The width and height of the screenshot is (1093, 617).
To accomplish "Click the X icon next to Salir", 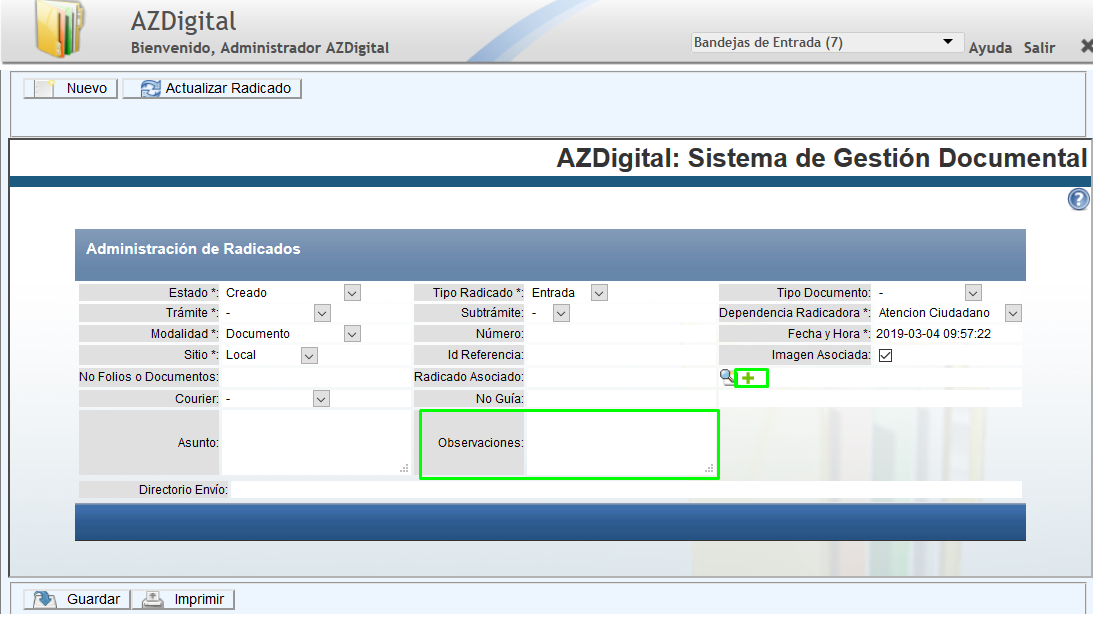I will pyautogui.click(x=1087, y=46).
